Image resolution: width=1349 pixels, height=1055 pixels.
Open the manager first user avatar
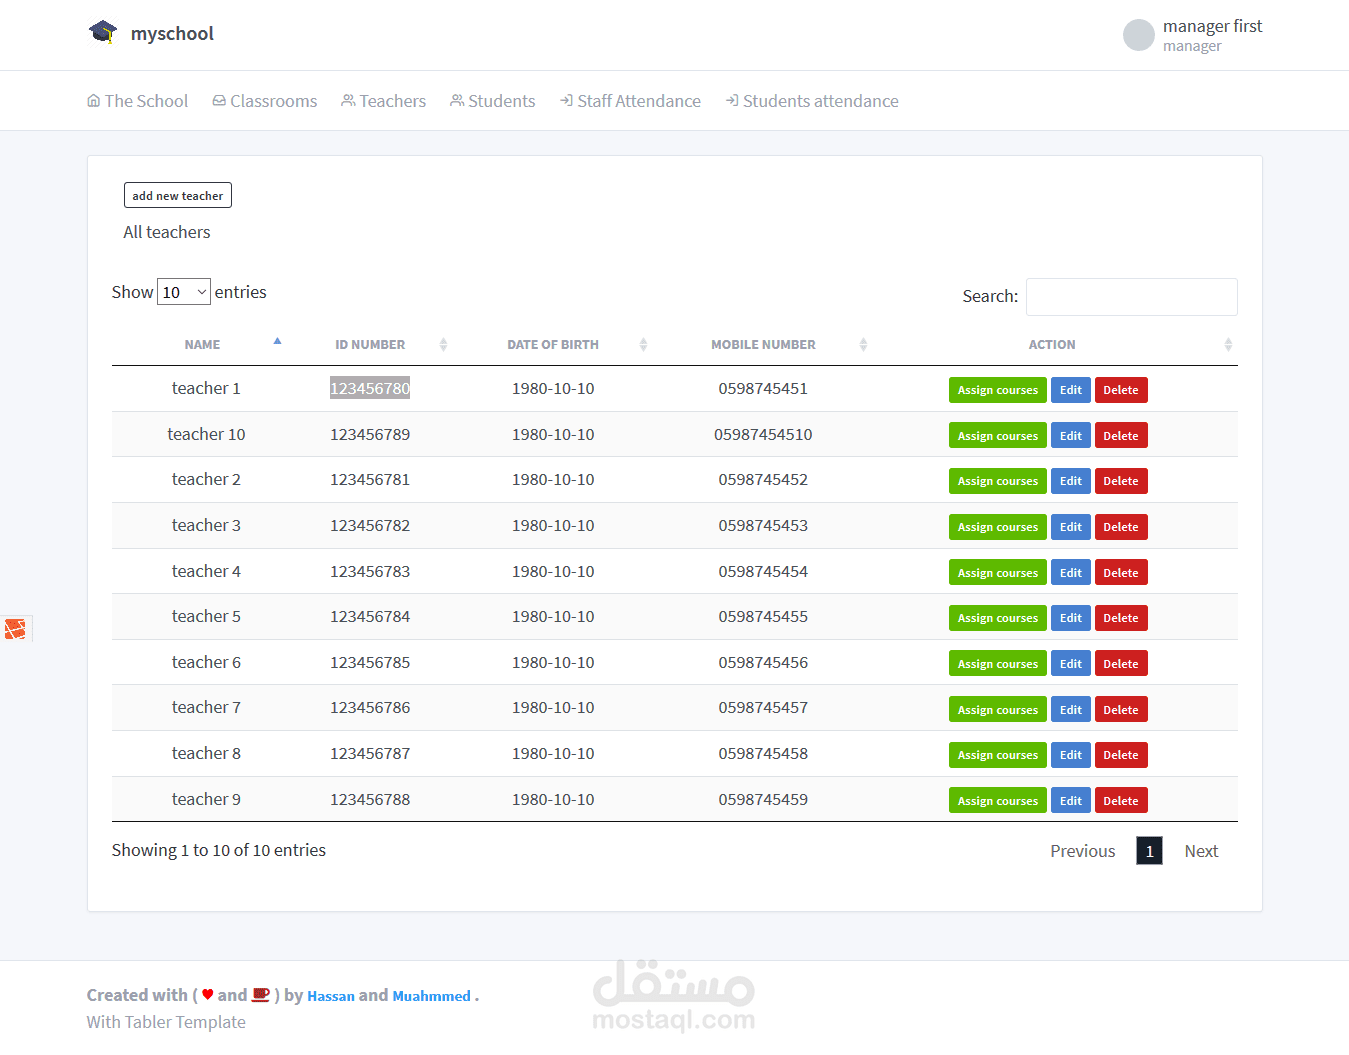(1139, 35)
